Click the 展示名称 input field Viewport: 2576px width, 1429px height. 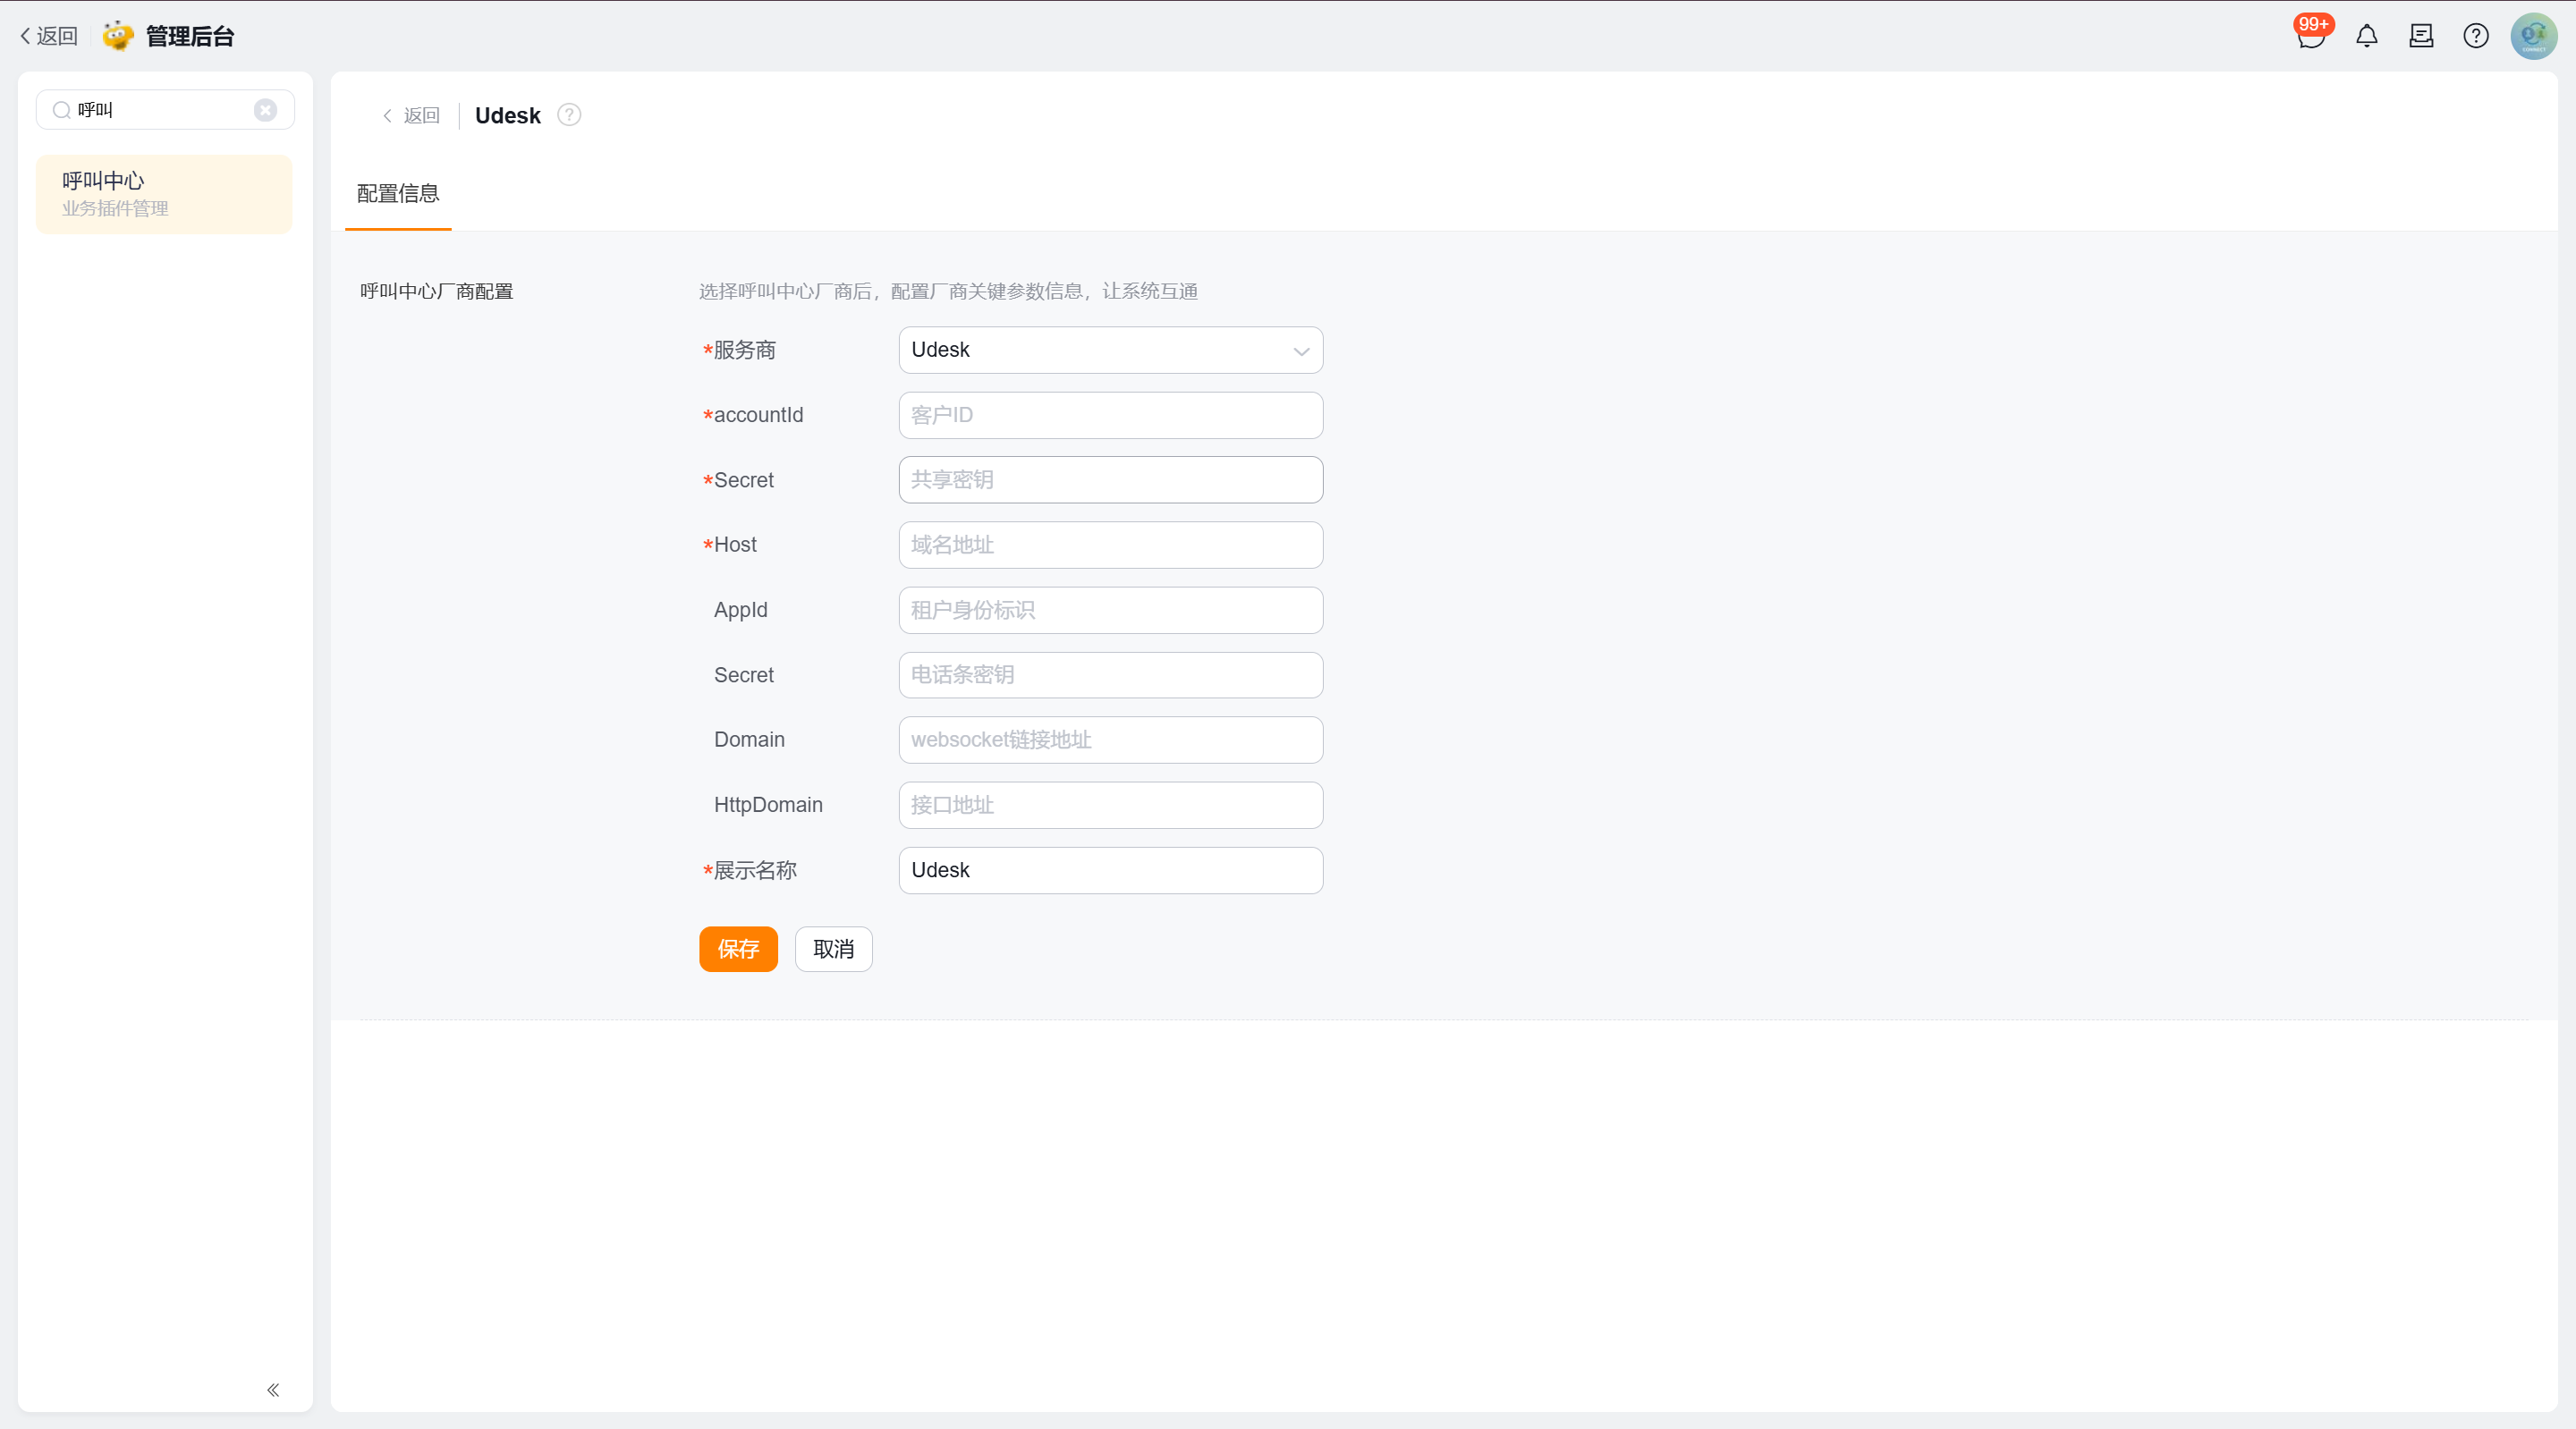tap(1111, 870)
